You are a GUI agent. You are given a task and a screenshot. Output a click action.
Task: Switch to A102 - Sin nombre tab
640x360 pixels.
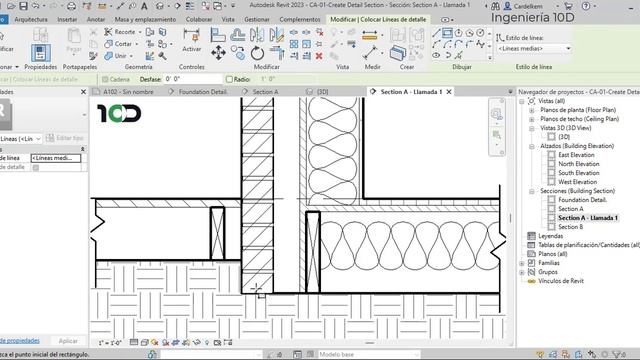128,92
